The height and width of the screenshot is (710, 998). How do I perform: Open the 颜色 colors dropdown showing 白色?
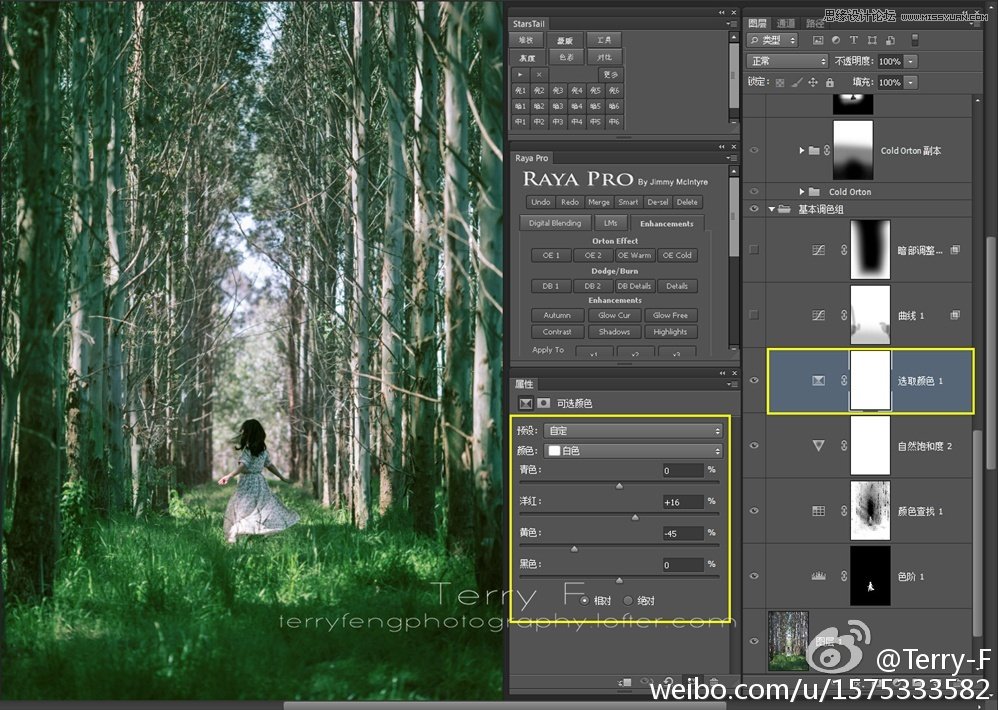tap(633, 450)
